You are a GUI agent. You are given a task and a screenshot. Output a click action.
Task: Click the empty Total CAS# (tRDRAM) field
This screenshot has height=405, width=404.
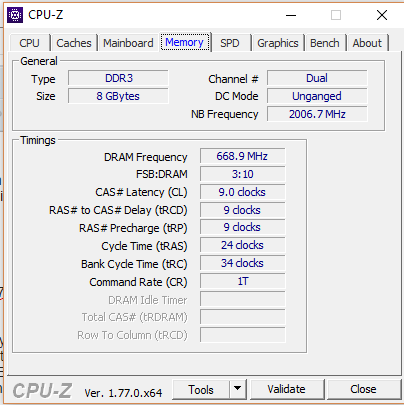pyautogui.click(x=243, y=317)
